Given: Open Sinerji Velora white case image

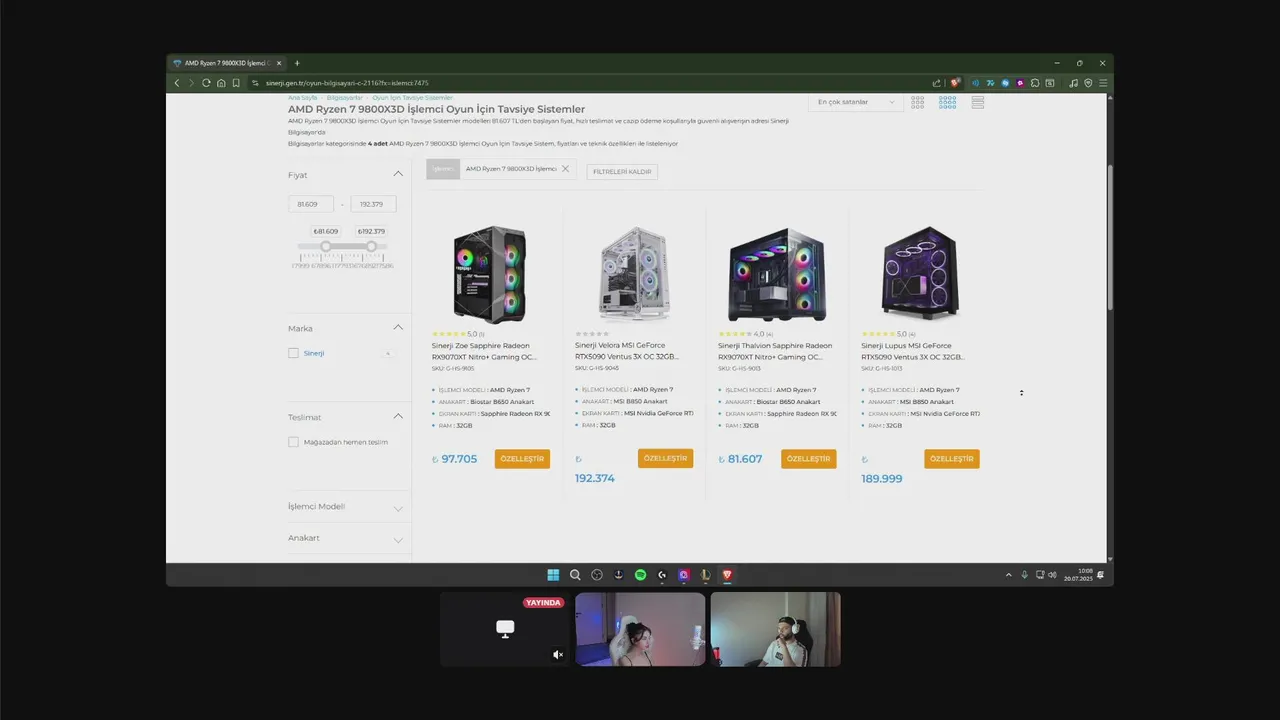Looking at the screenshot, I should [633, 273].
